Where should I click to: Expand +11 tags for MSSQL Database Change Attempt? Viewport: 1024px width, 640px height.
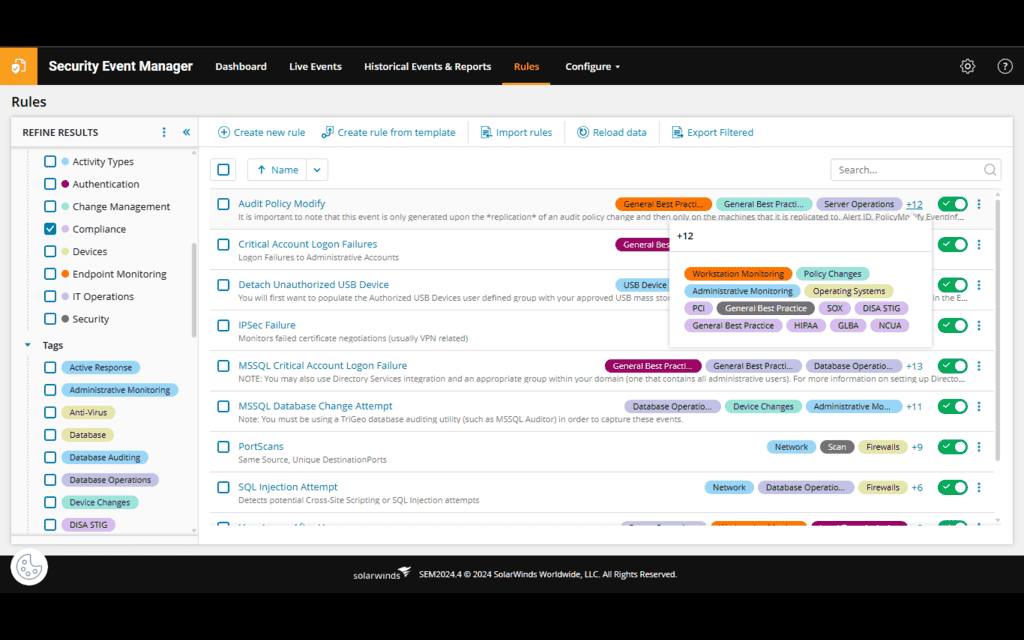point(914,407)
